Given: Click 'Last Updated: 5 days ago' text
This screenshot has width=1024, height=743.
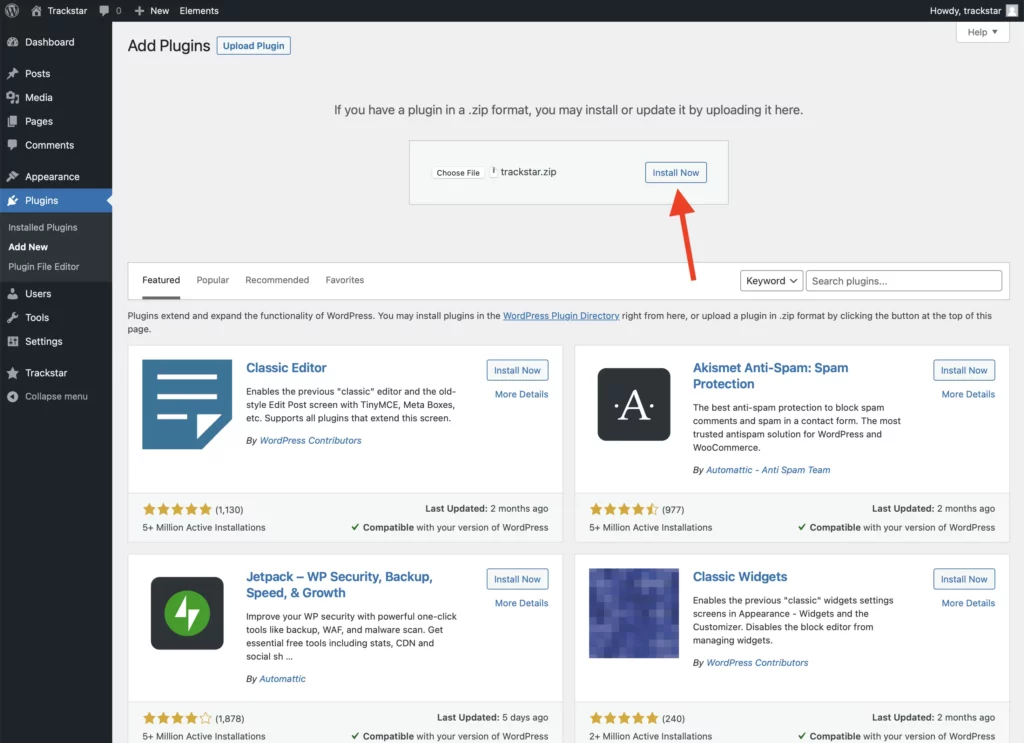Looking at the screenshot, I should click(x=492, y=717).
